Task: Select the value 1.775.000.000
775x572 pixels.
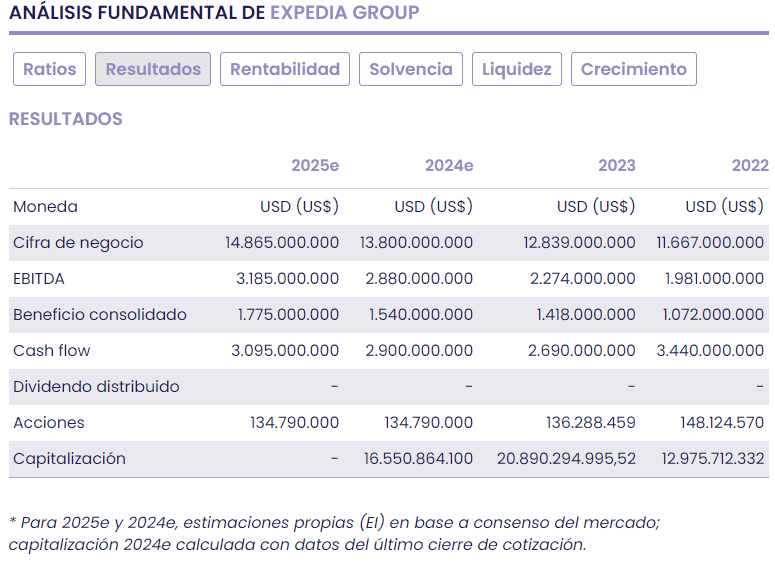Action: [x=288, y=315]
